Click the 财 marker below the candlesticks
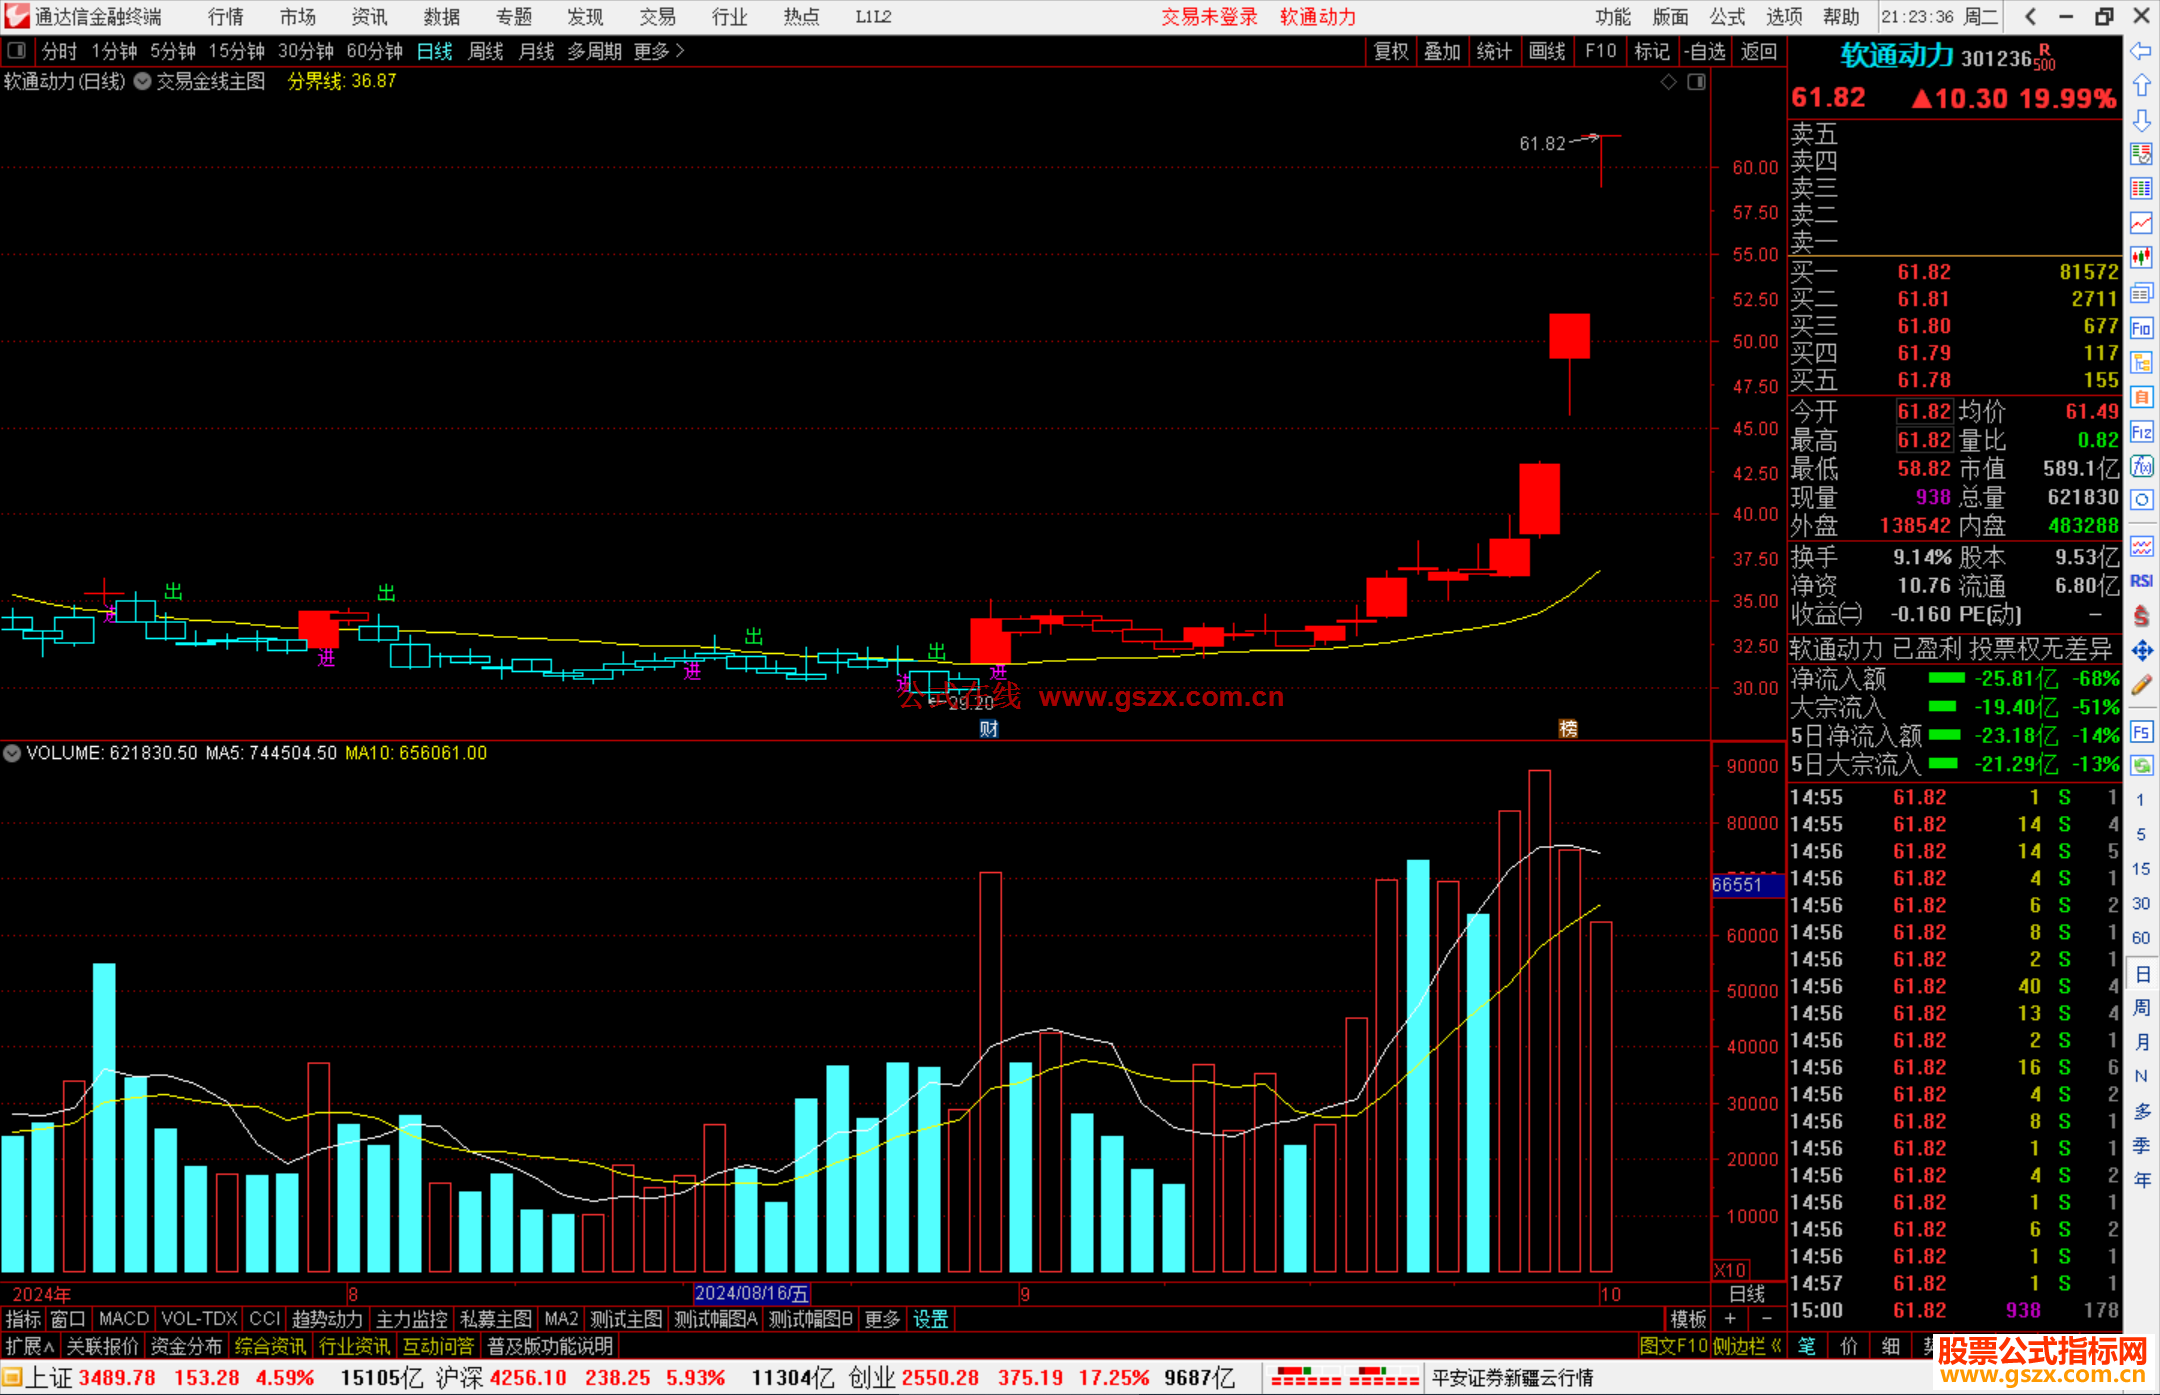The height and width of the screenshot is (1395, 2160). pos(989,729)
